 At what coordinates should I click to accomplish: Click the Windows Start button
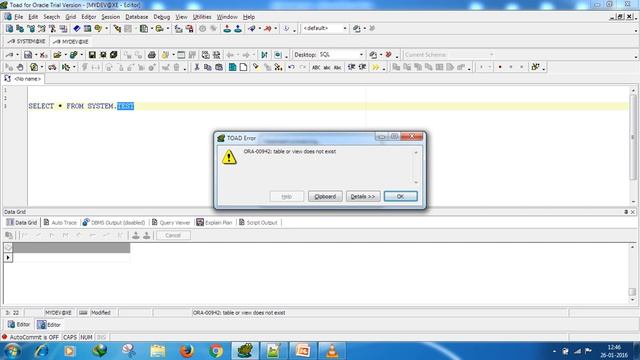tap(11, 351)
